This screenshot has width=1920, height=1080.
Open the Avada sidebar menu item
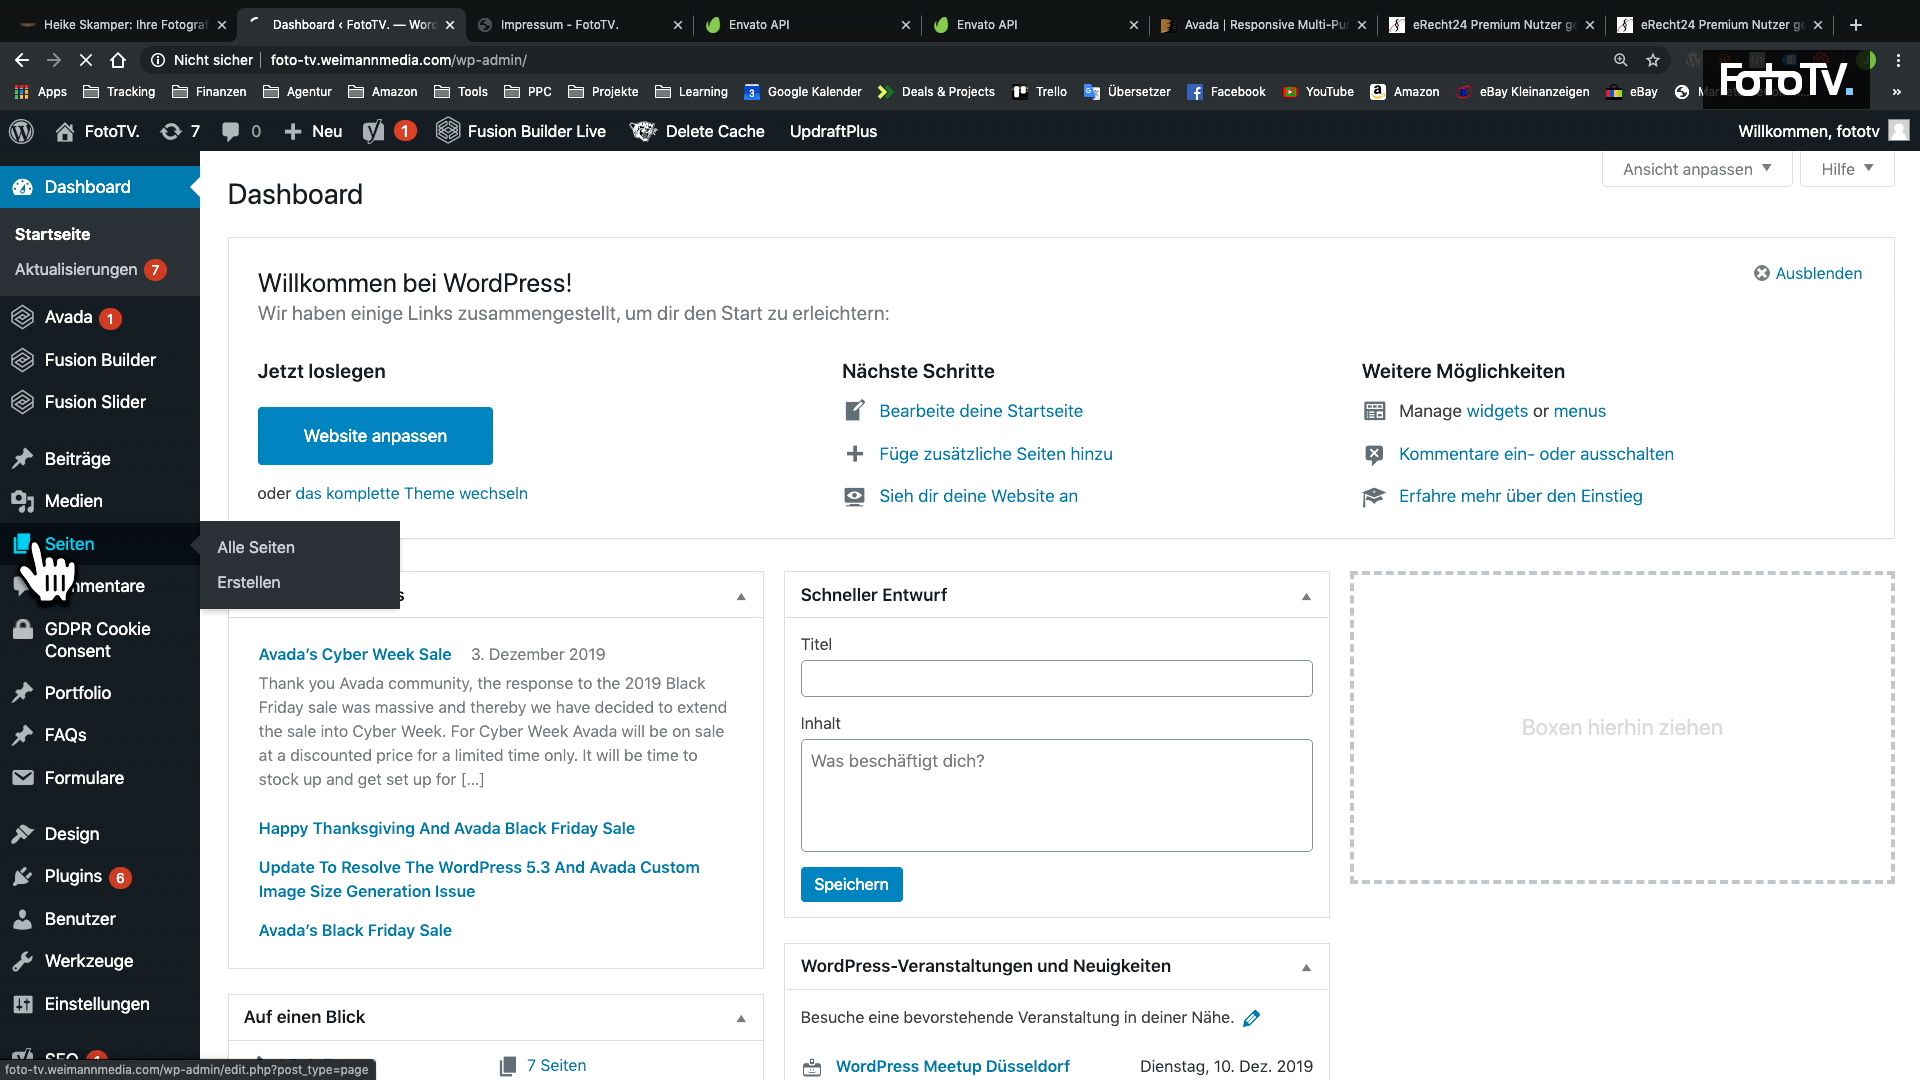68,317
